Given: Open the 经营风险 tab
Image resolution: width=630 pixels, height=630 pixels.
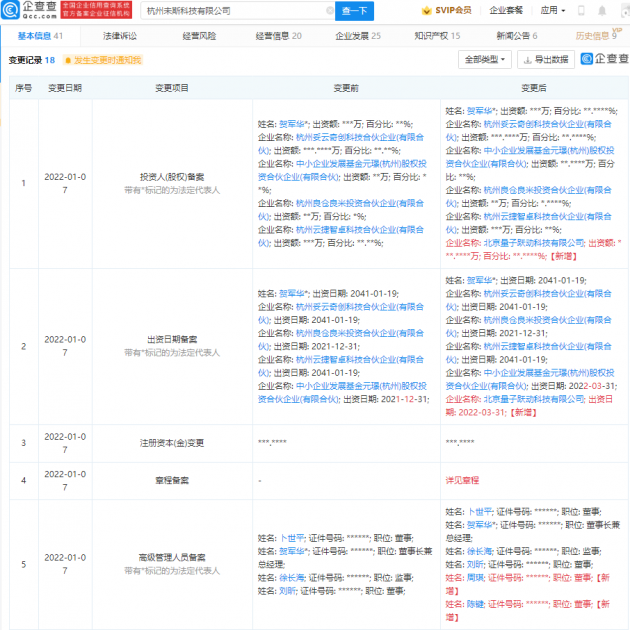Looking at the screenshot, I should tap(199, 36).
